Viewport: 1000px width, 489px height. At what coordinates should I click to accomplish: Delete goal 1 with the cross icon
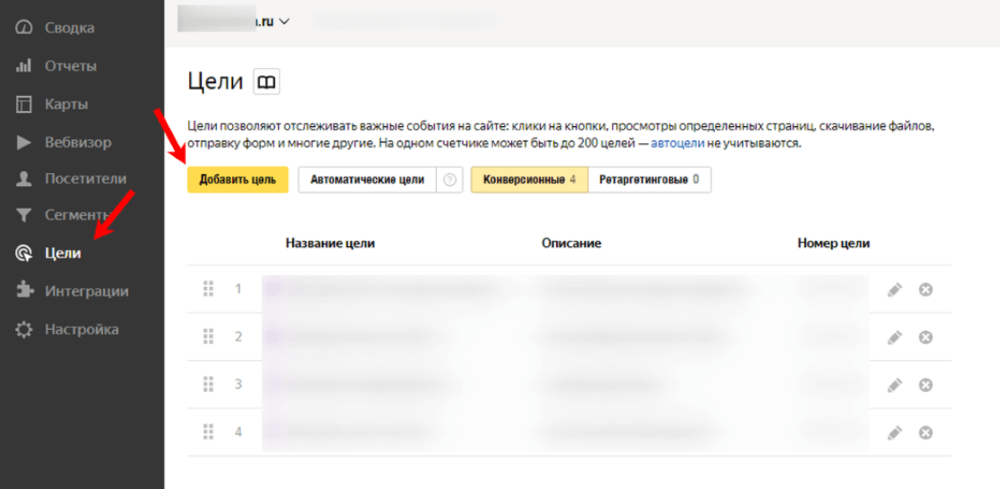tap(926, 289)
